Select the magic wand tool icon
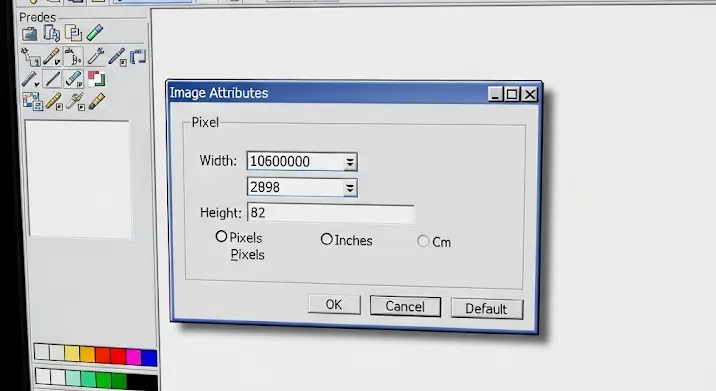Screen dimensions: 716x391 30,57
